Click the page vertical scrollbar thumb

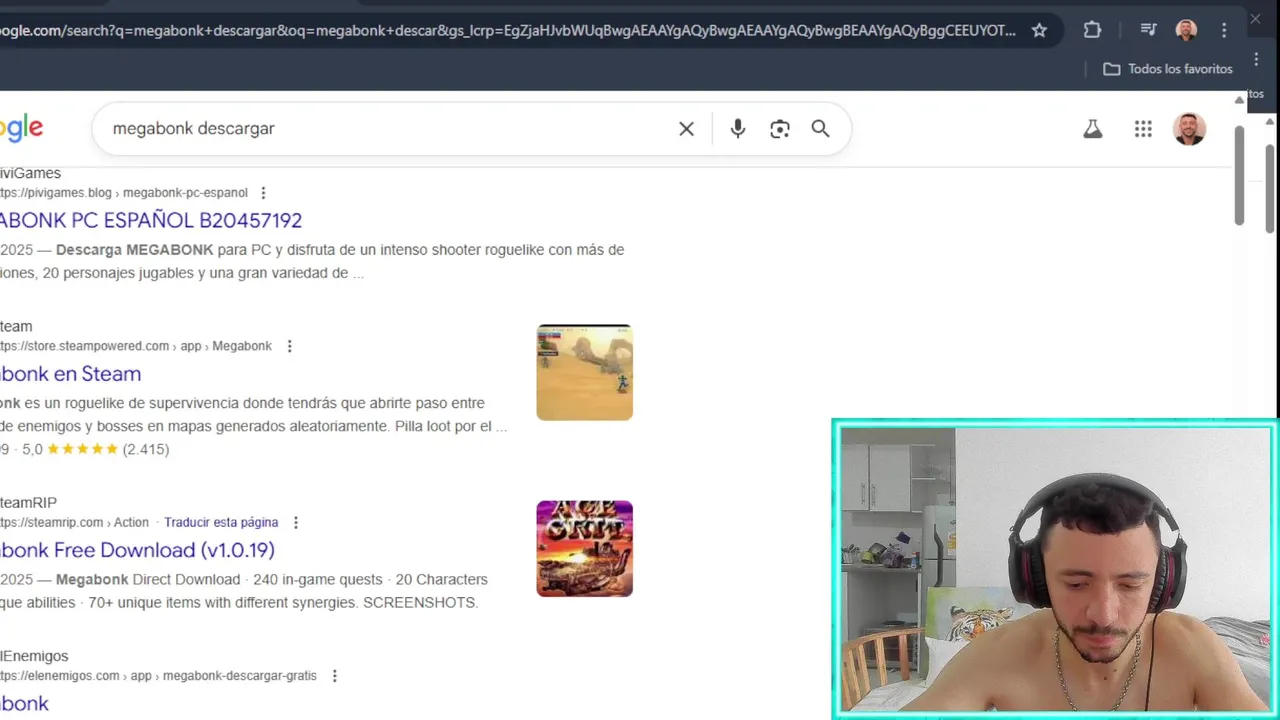tap(1239, 175)
